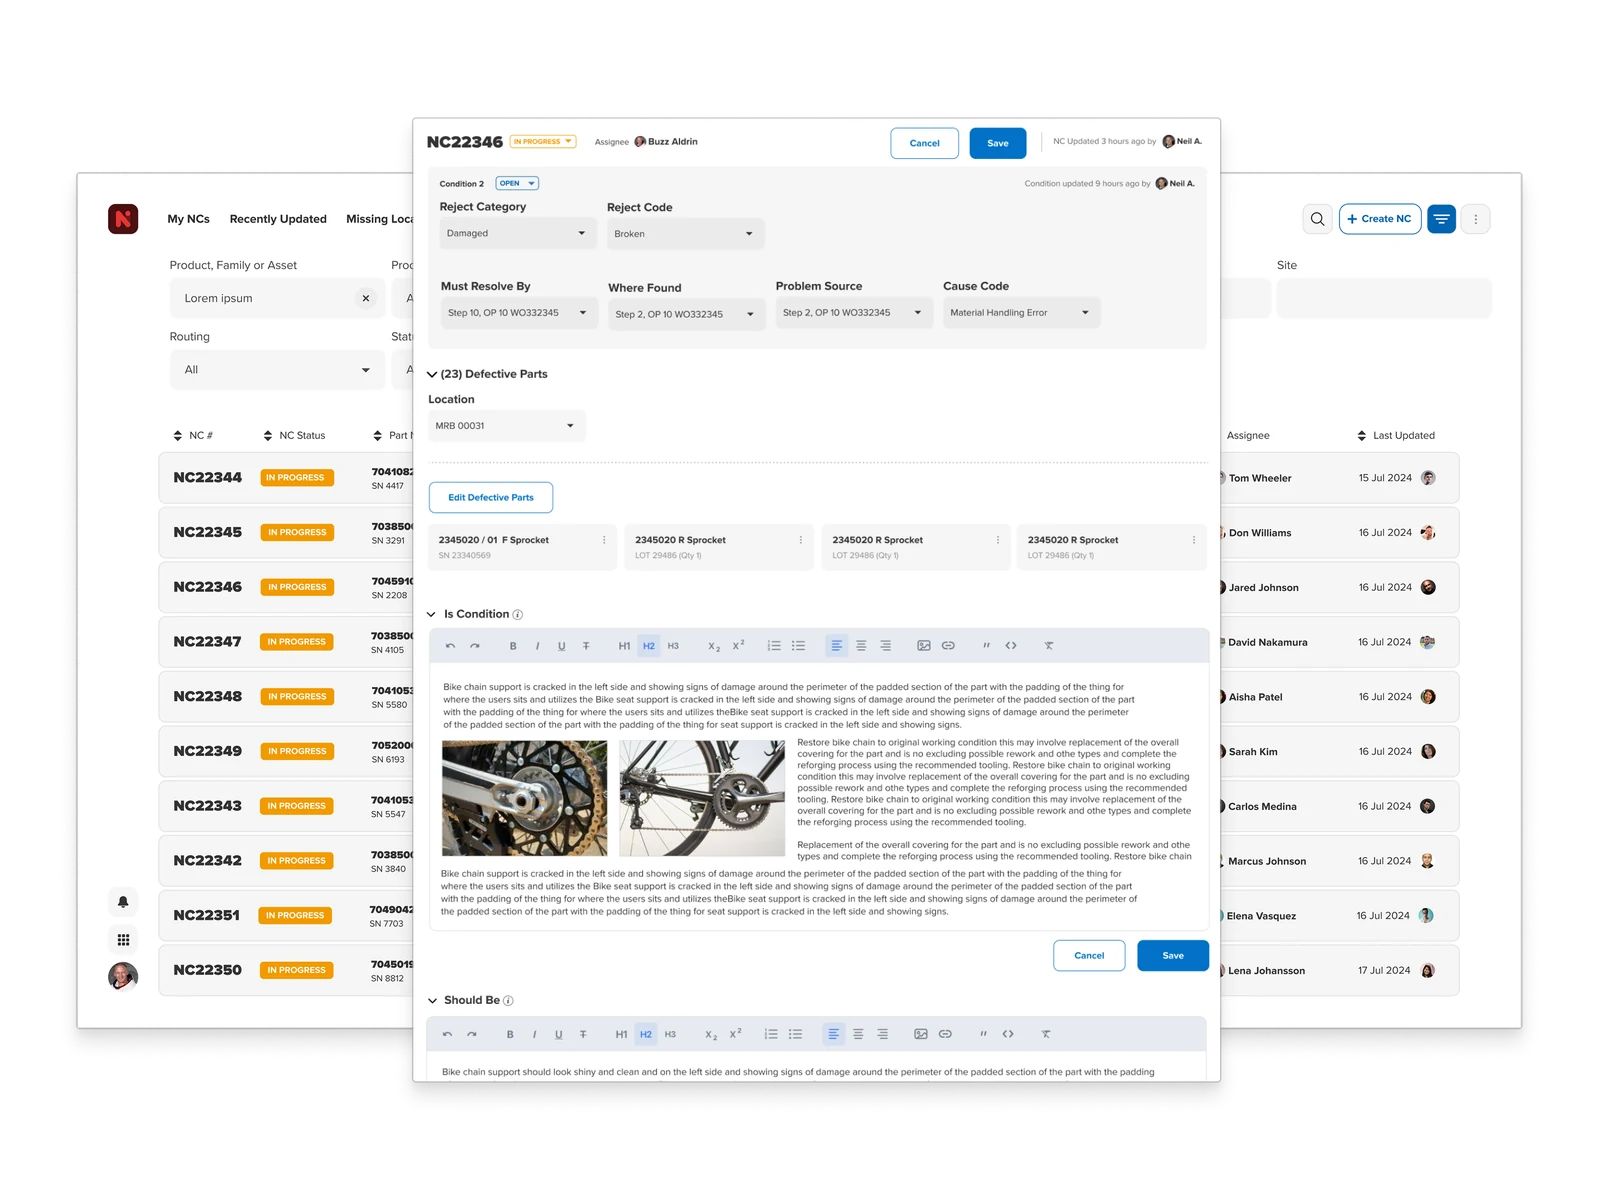This screenshot has width=1600, height=1200.
Task: Click Cancel below the Is Condition editor
Action: click(x=1089, y=956)
